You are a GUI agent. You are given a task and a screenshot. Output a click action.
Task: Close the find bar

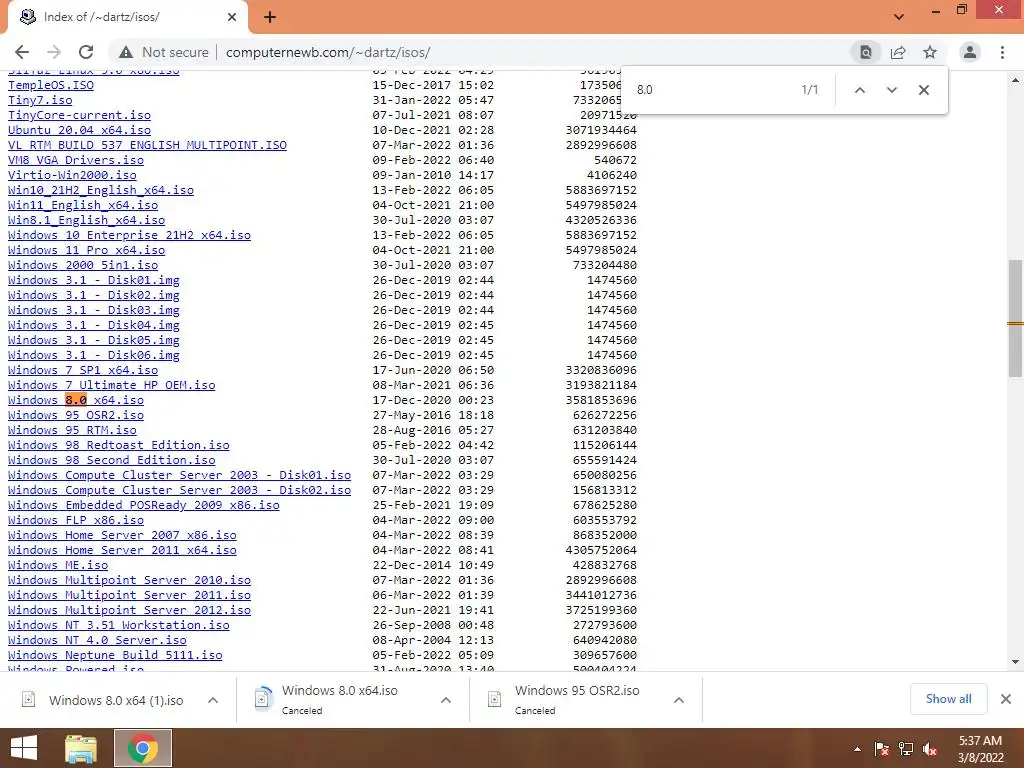point(923,90)
